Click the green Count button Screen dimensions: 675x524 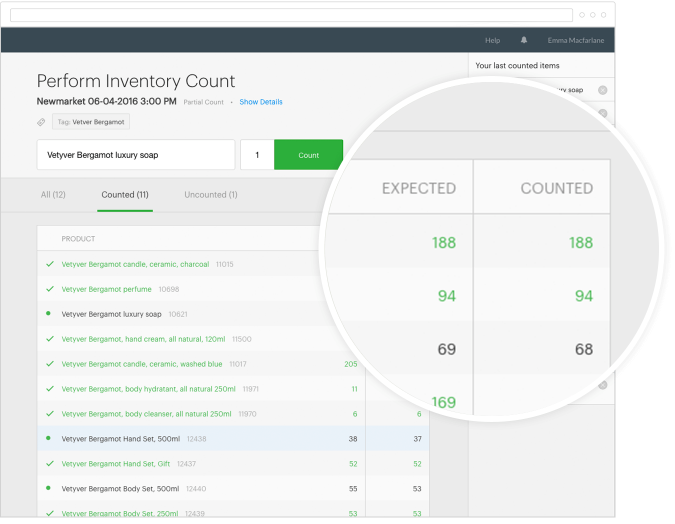[309, 155]
